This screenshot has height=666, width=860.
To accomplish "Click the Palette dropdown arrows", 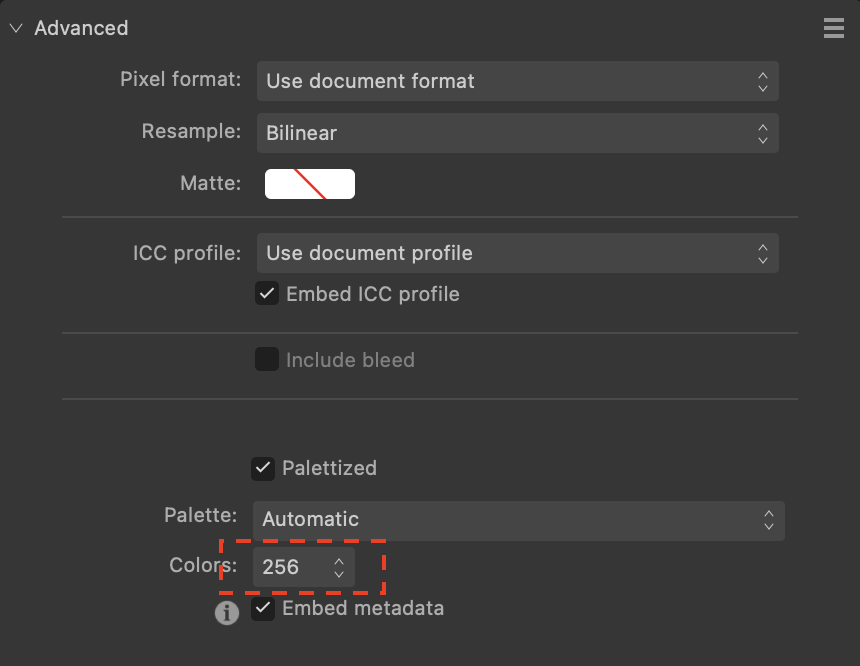I will [769, 520].
